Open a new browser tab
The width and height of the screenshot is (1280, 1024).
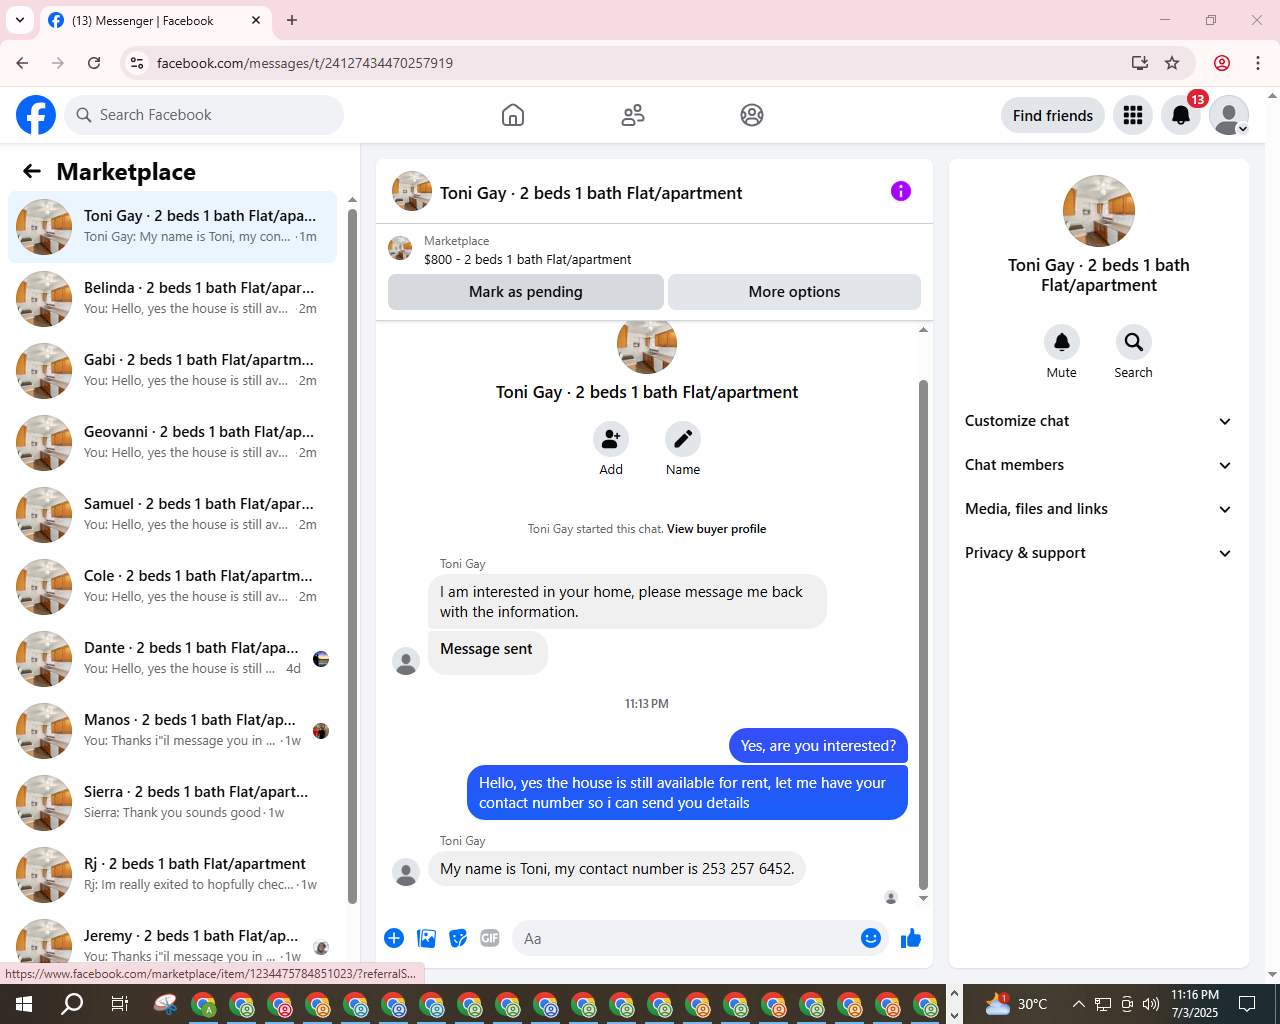click(292, 20)
